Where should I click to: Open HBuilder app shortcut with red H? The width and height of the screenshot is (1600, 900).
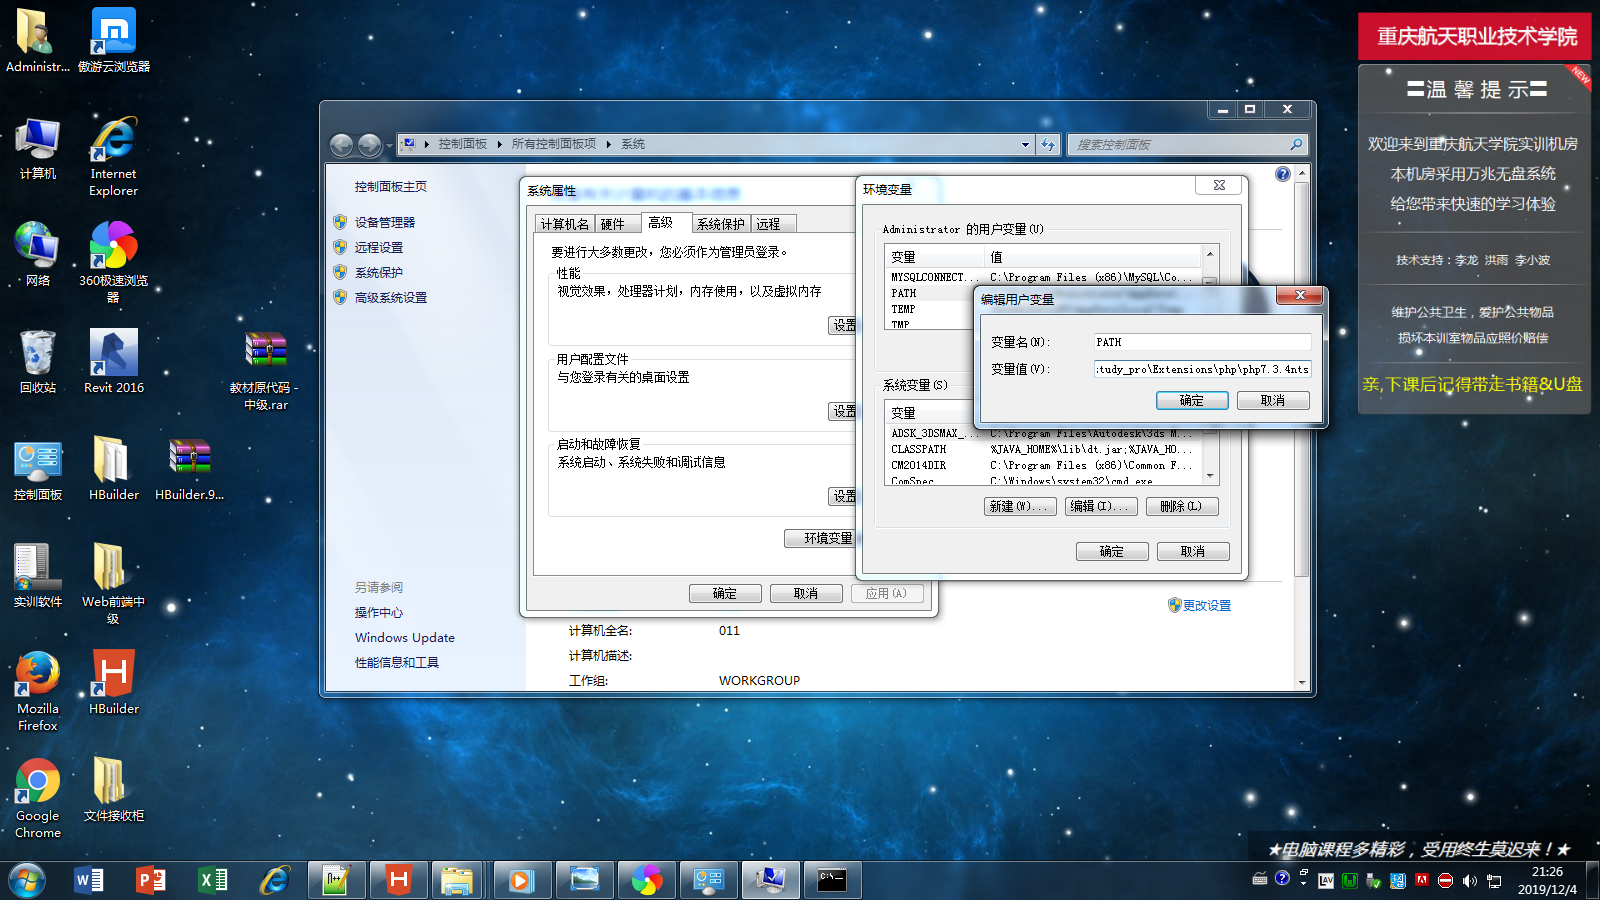(x=114, y=683)
